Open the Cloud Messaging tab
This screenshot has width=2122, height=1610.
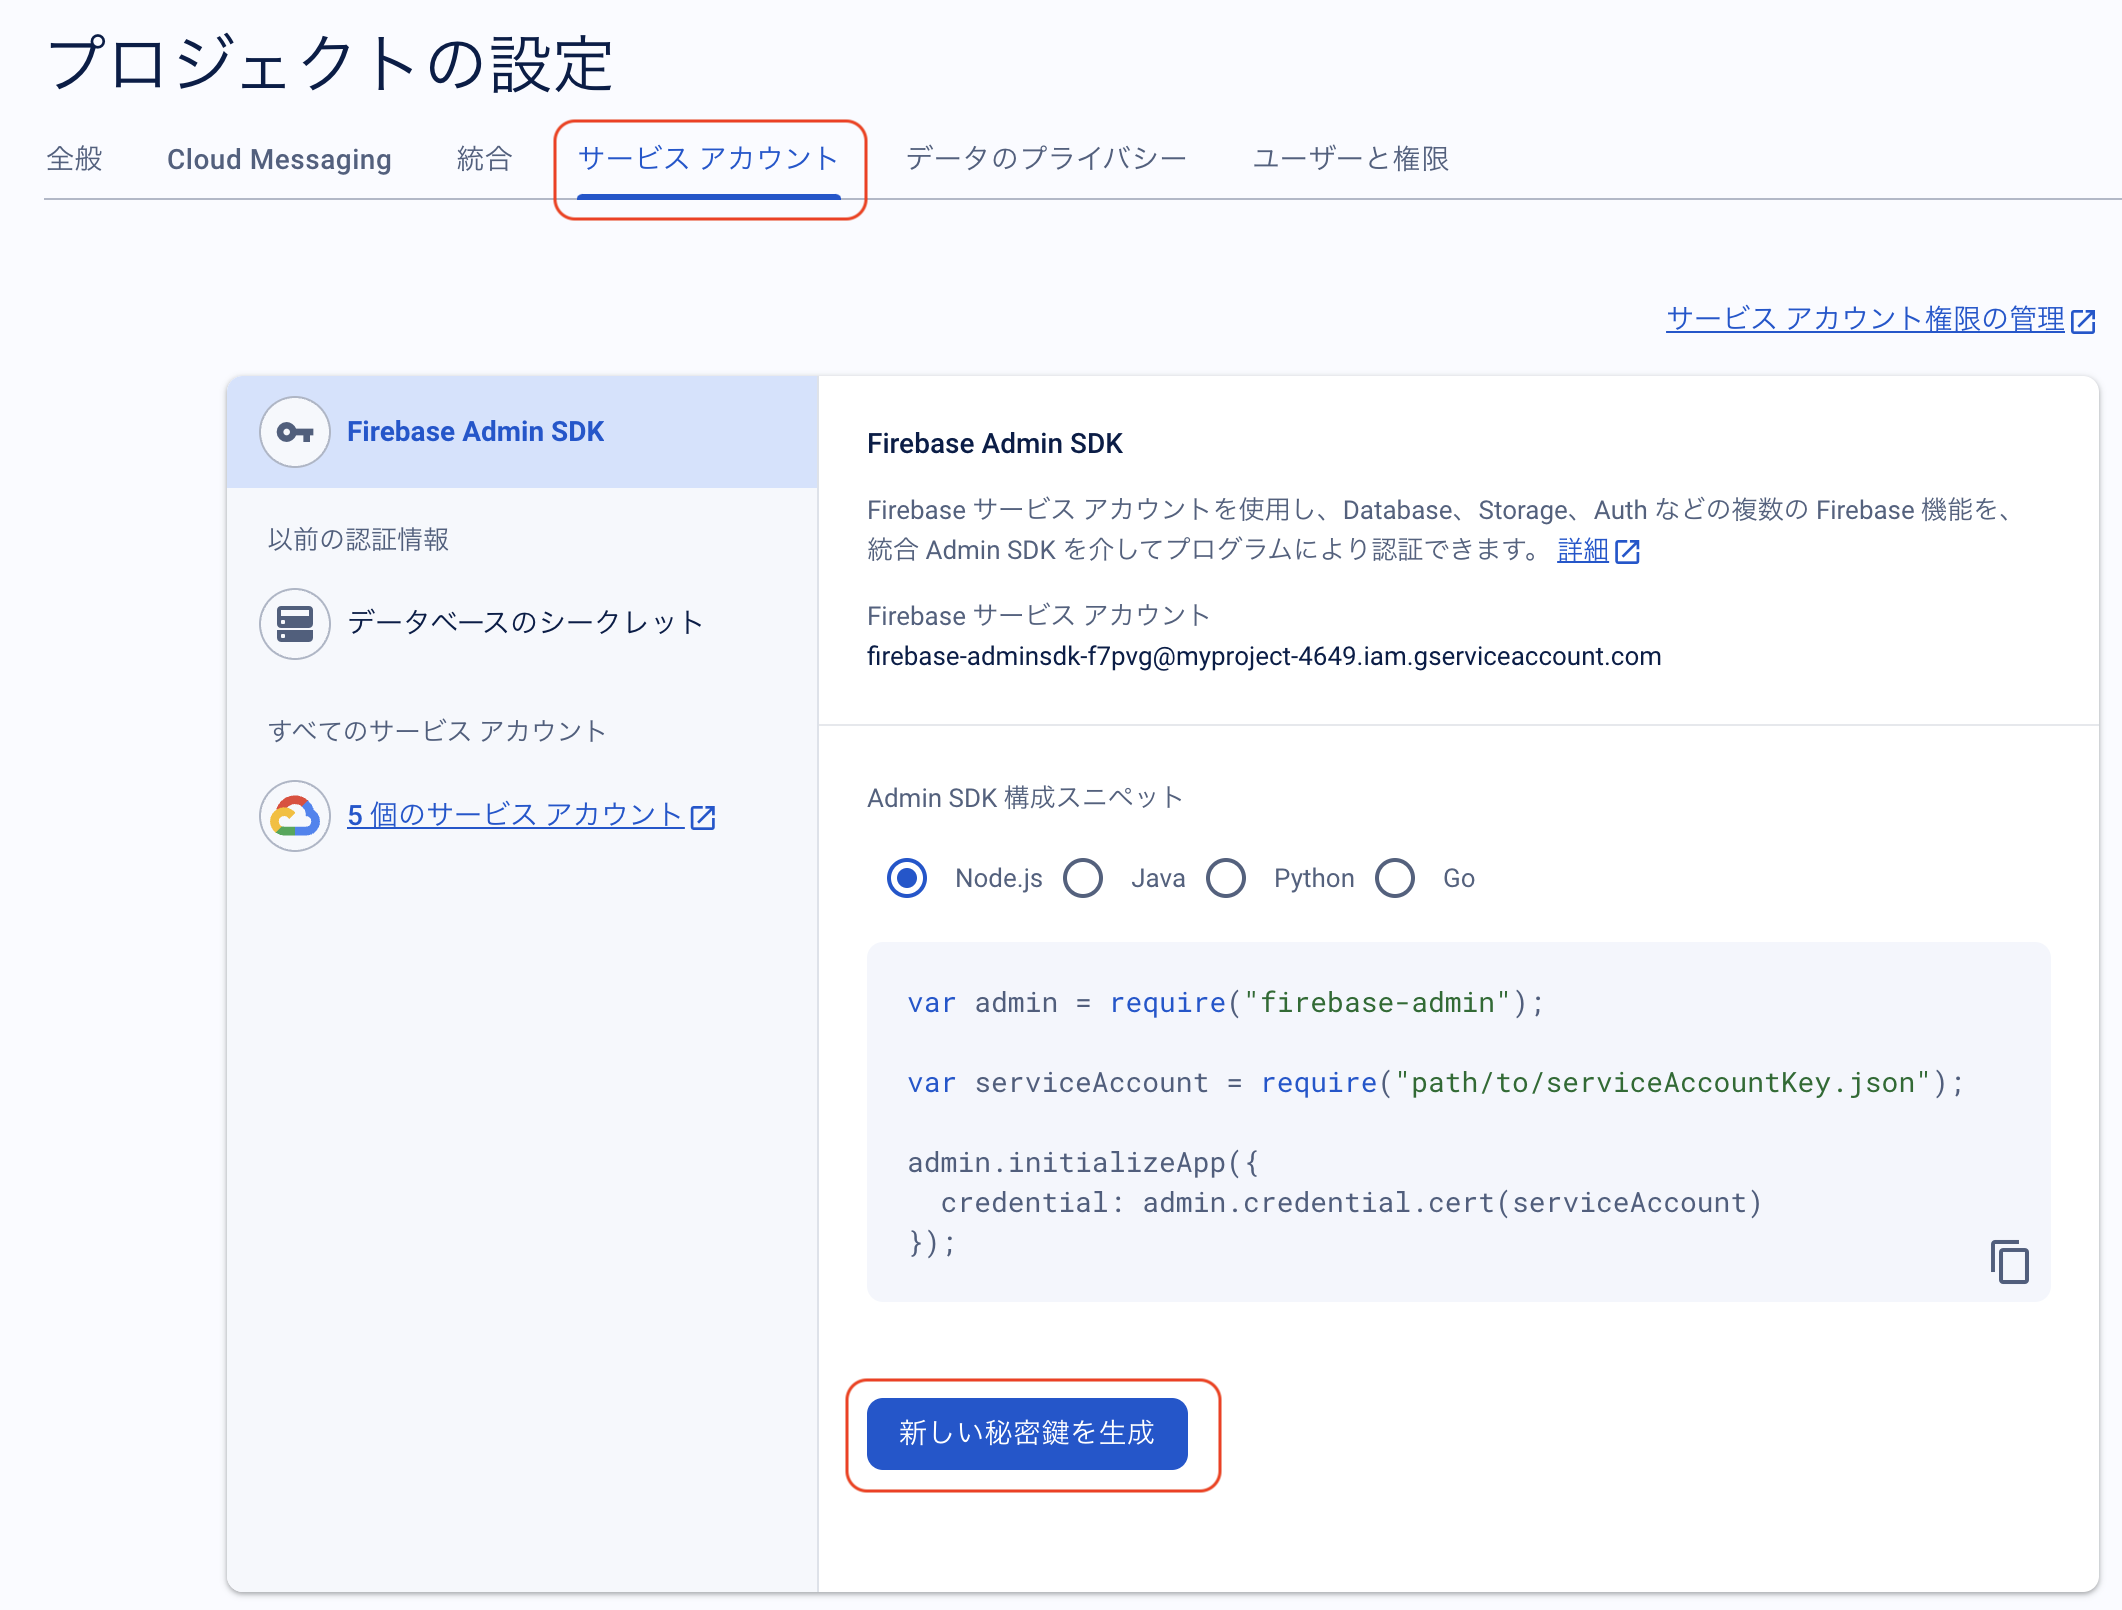279,159
